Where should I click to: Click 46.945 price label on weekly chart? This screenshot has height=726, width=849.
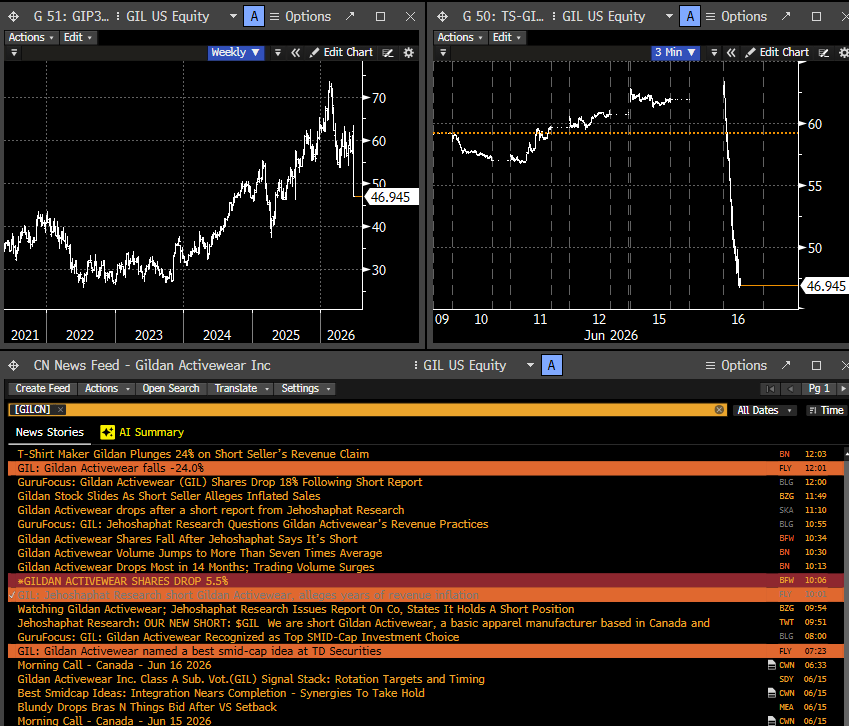tap(390, 197)
